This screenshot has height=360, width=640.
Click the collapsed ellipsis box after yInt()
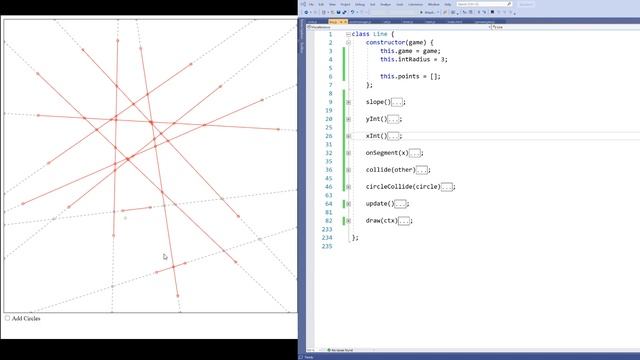(393, 119)
